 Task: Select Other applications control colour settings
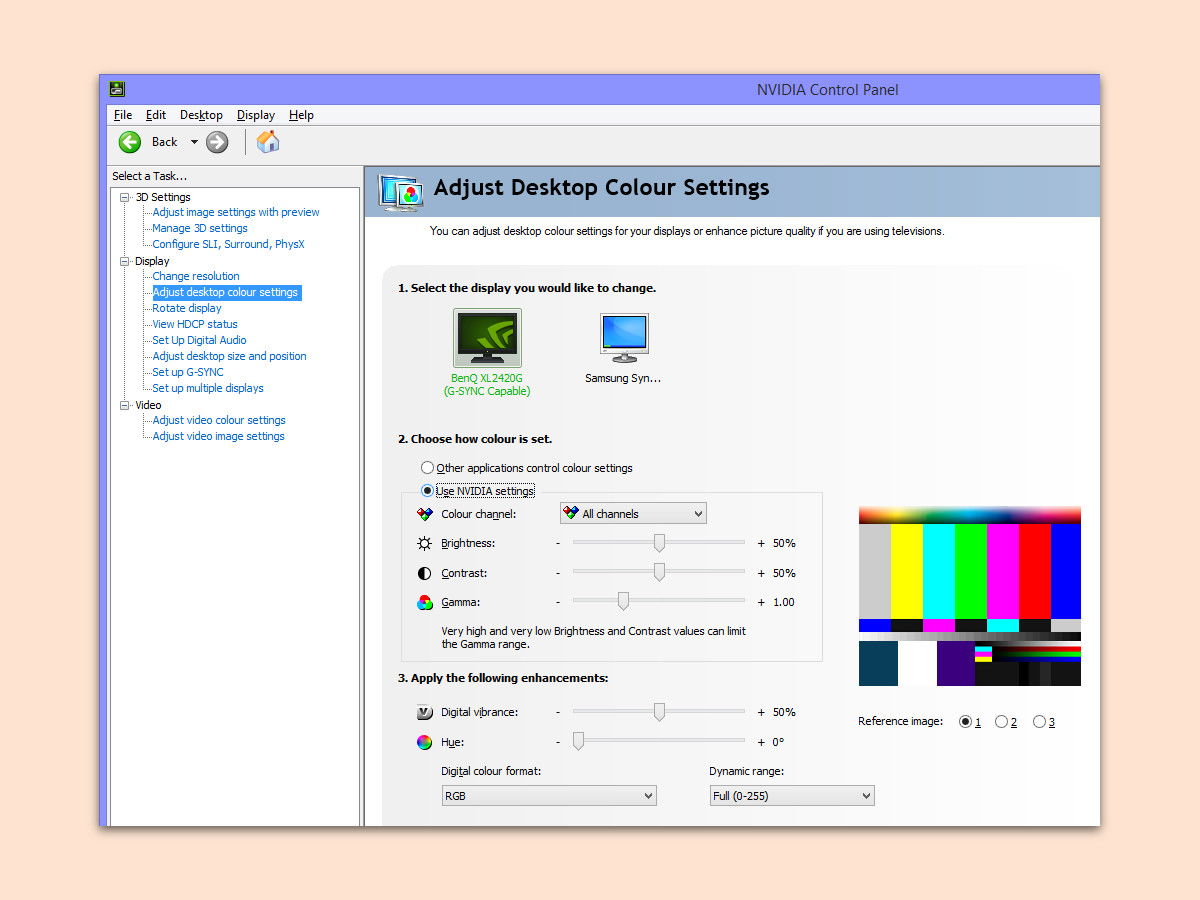pyautogui.click(x=427, y=468)
